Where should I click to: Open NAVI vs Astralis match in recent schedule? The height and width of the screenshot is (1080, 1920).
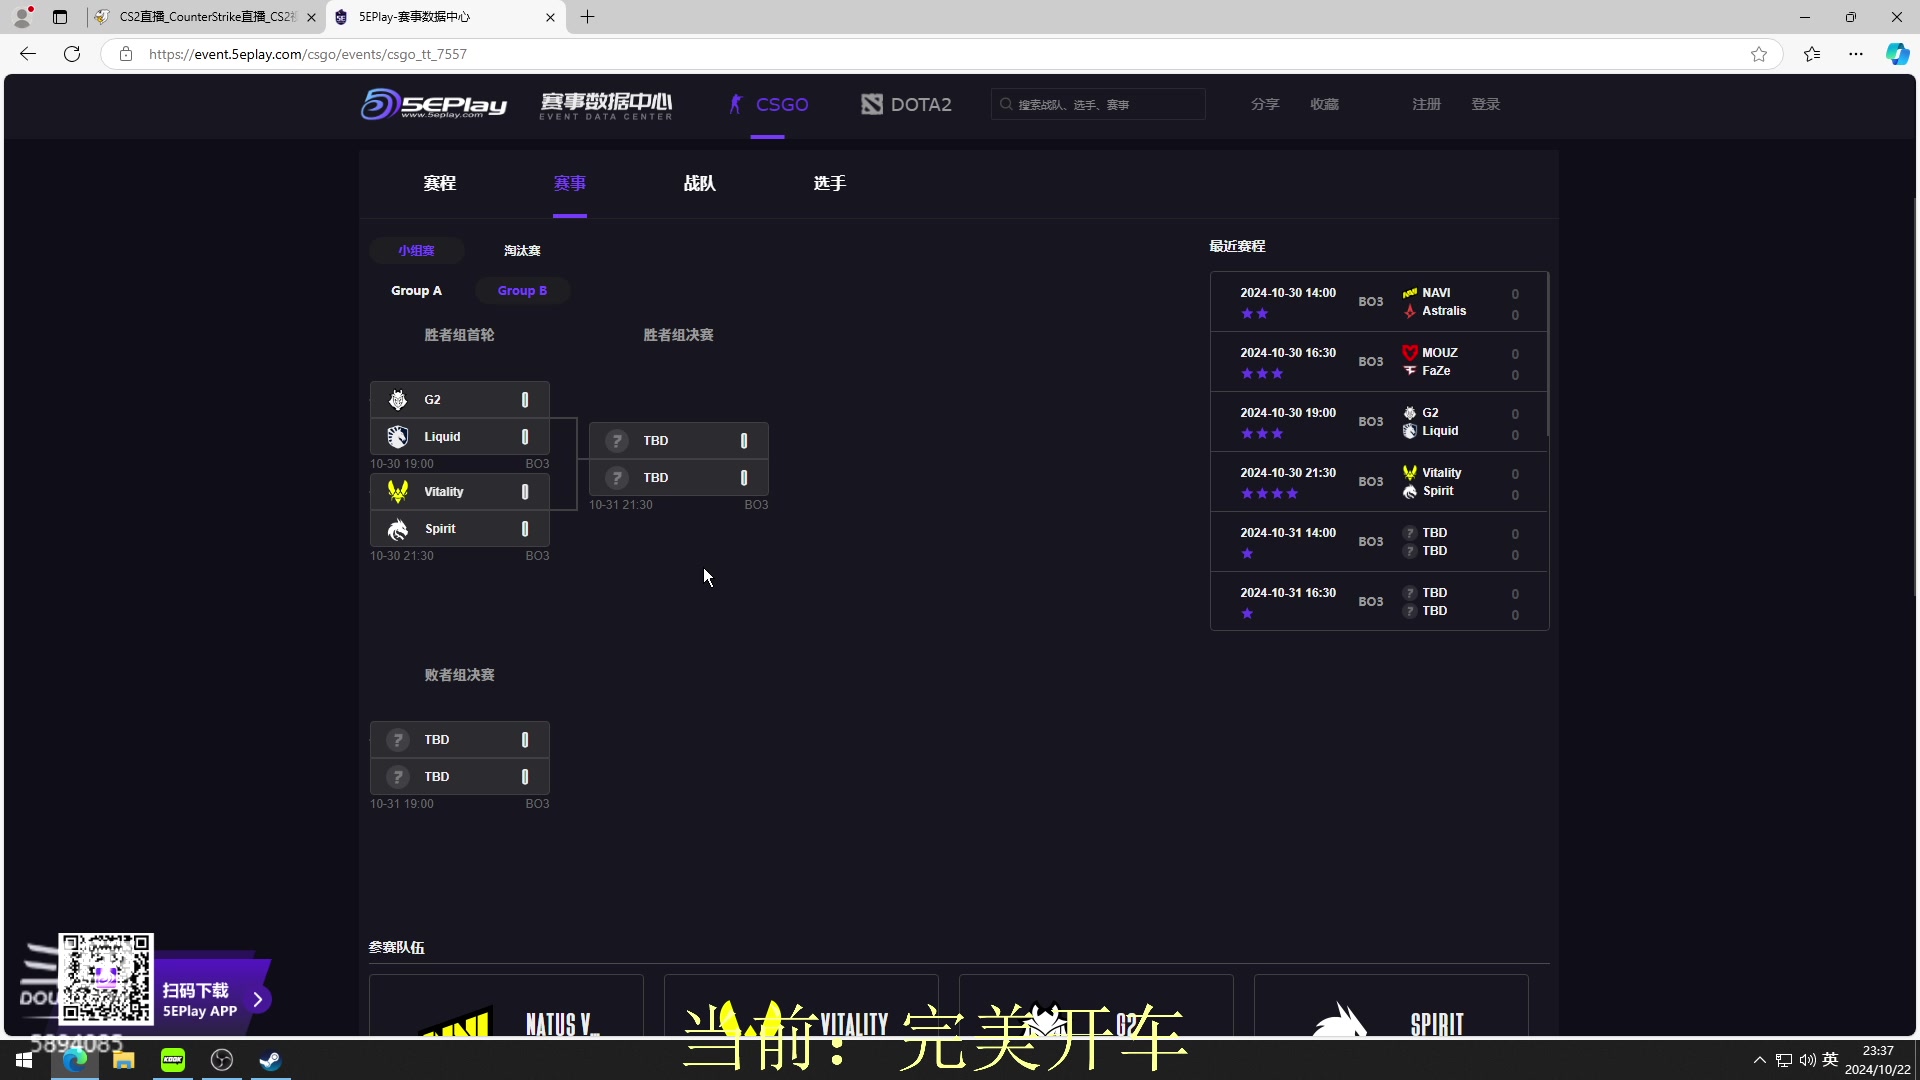1379,302
